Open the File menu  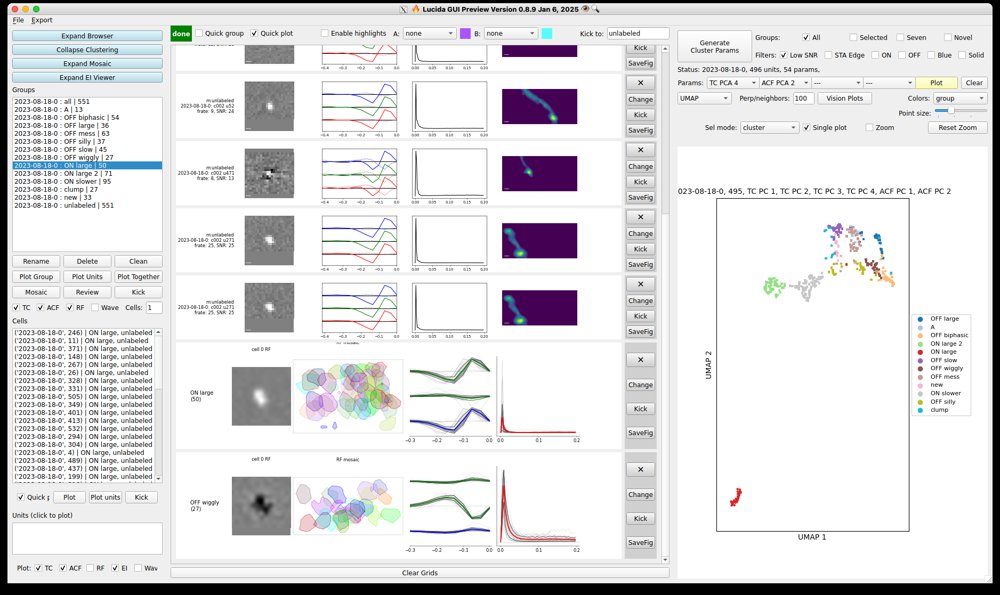18,20
